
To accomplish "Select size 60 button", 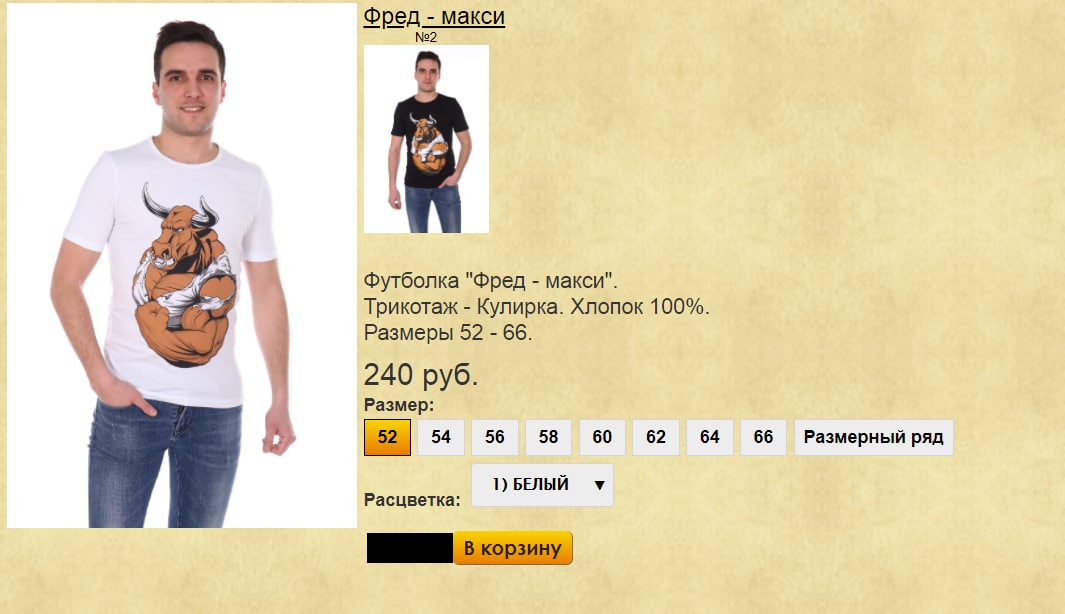I will point(602,437).
